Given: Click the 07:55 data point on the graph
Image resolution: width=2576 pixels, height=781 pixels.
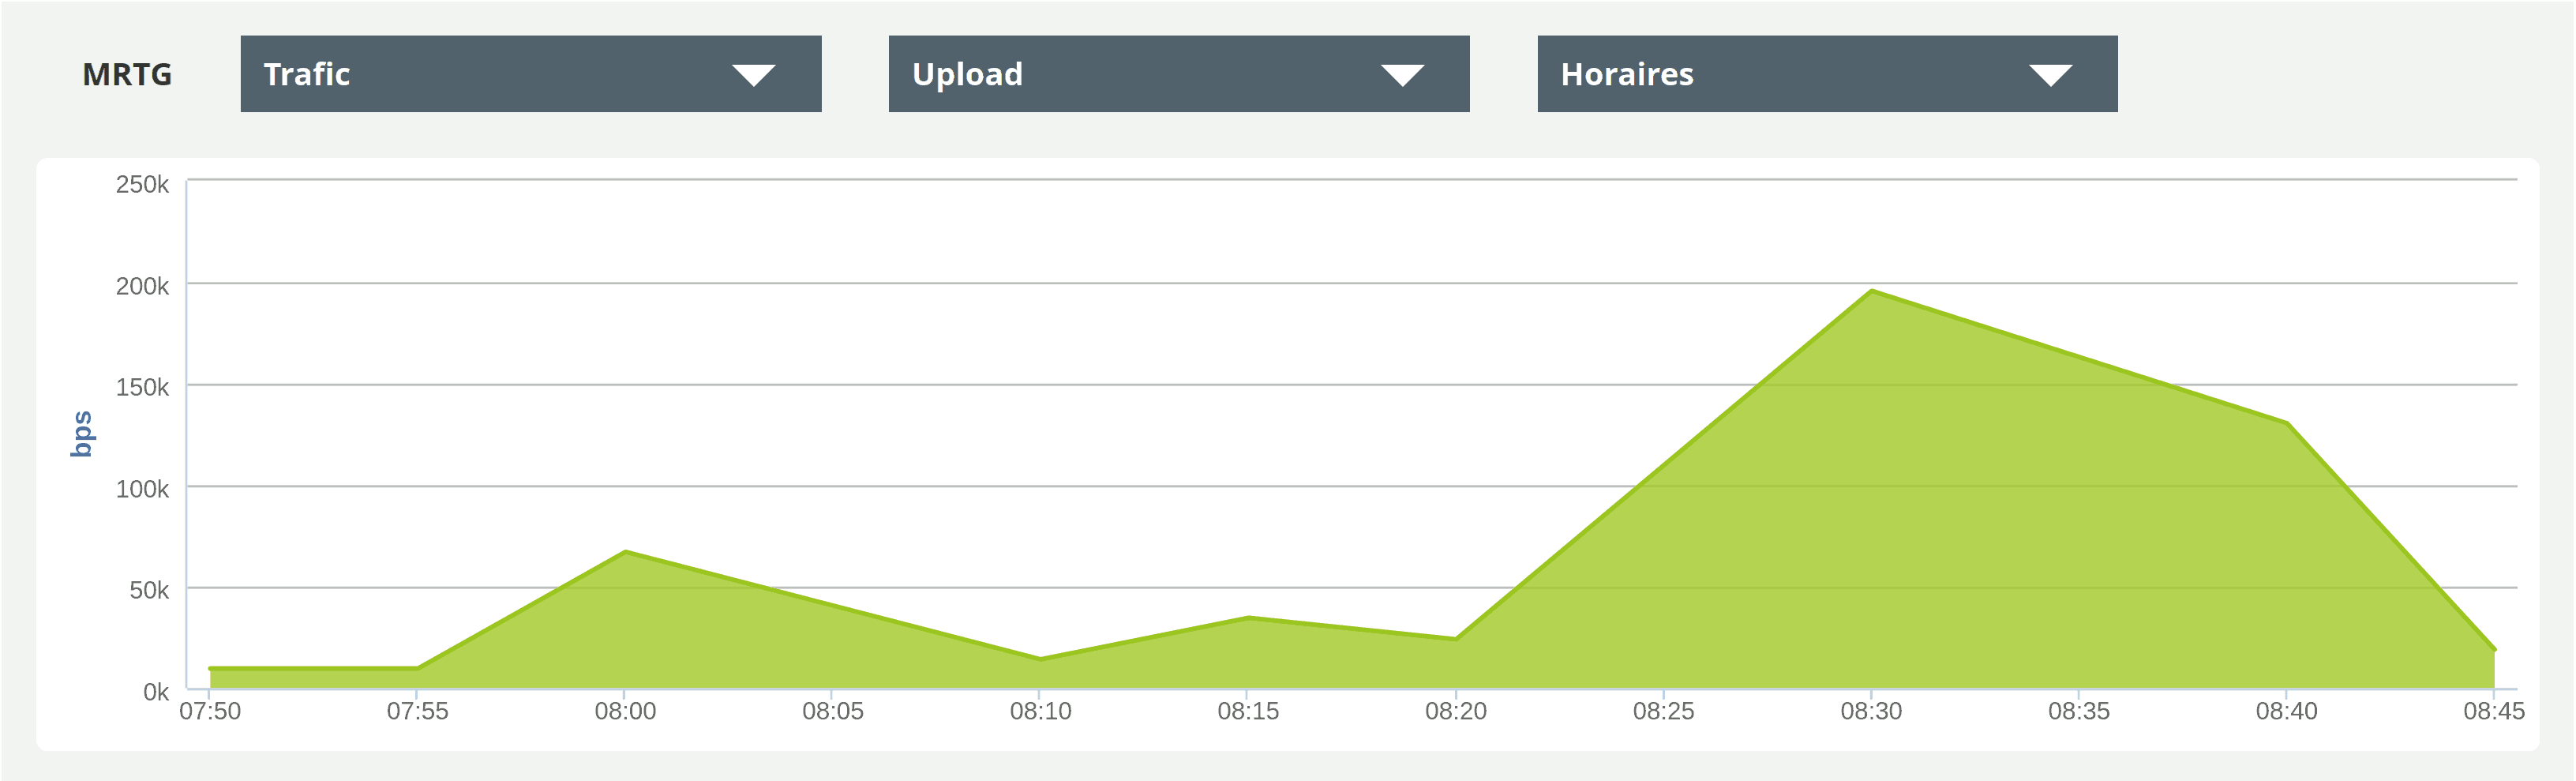Looking at the screenshot, I should 417,668.
